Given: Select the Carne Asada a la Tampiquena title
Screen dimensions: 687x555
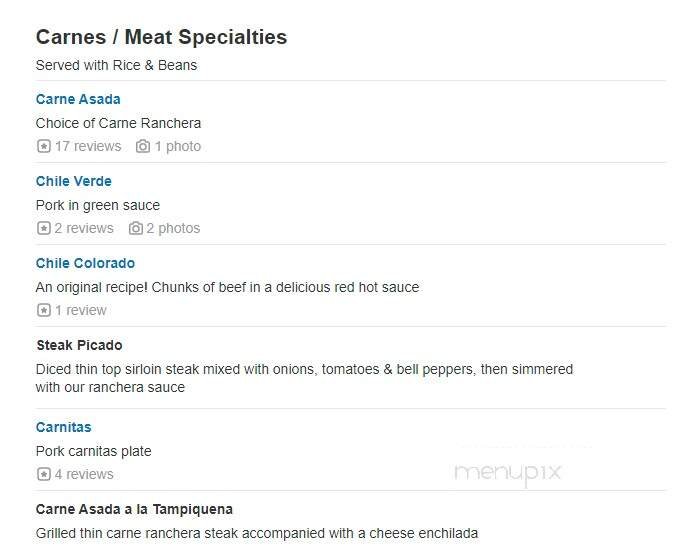Looking at the screenshot, I should coord(134,509).
